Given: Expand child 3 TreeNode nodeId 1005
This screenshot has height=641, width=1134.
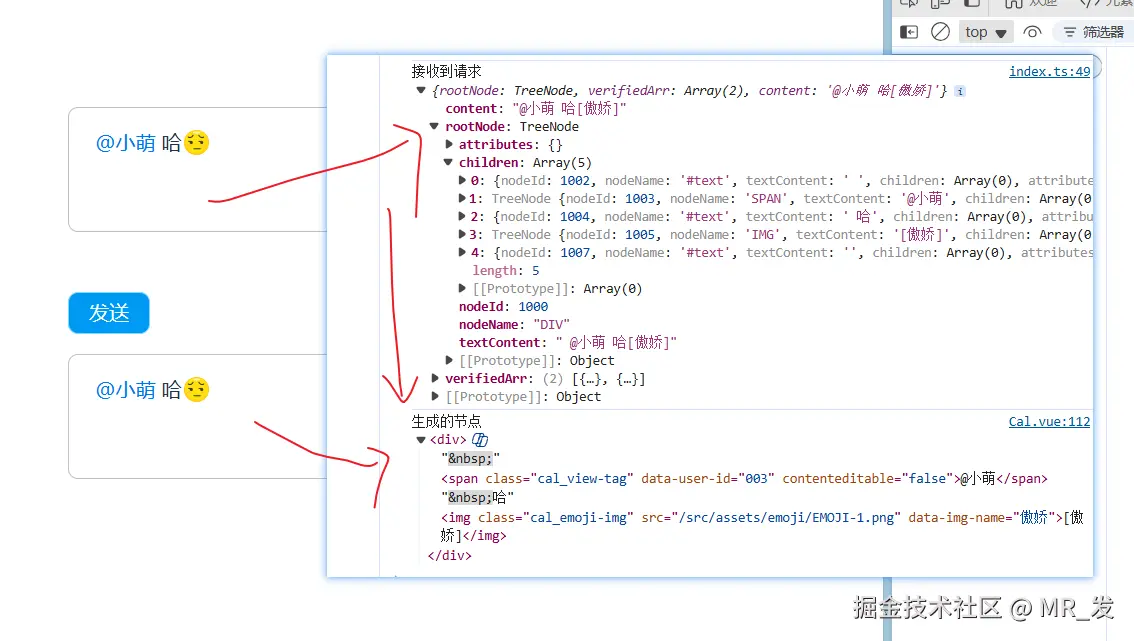Looking at the screenshot, I should click(462, 234).
